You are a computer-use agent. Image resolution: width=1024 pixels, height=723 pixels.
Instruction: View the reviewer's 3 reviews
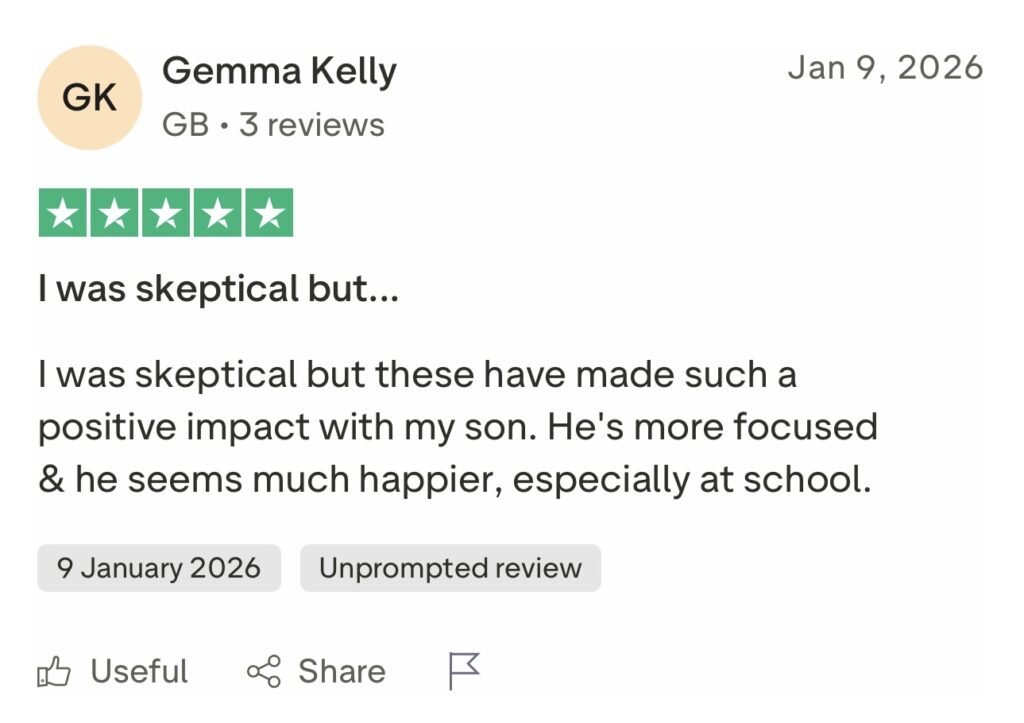[x=311, y=125]
